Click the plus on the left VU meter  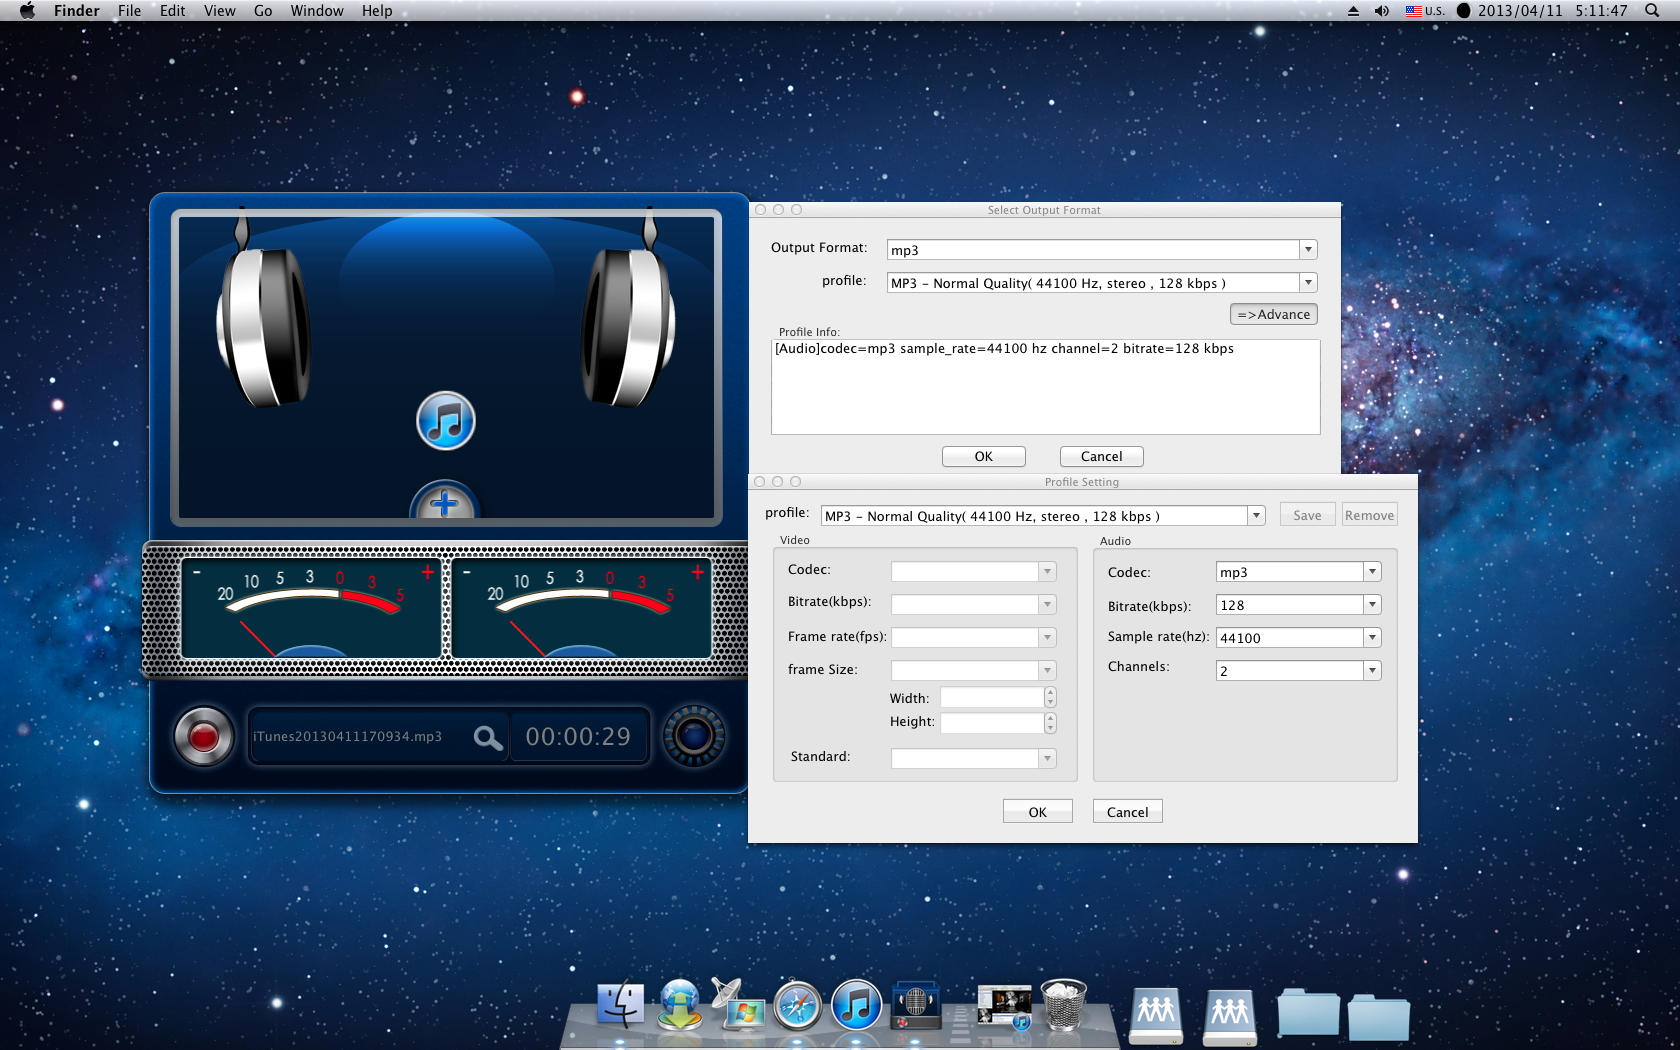tap(428, 572)
